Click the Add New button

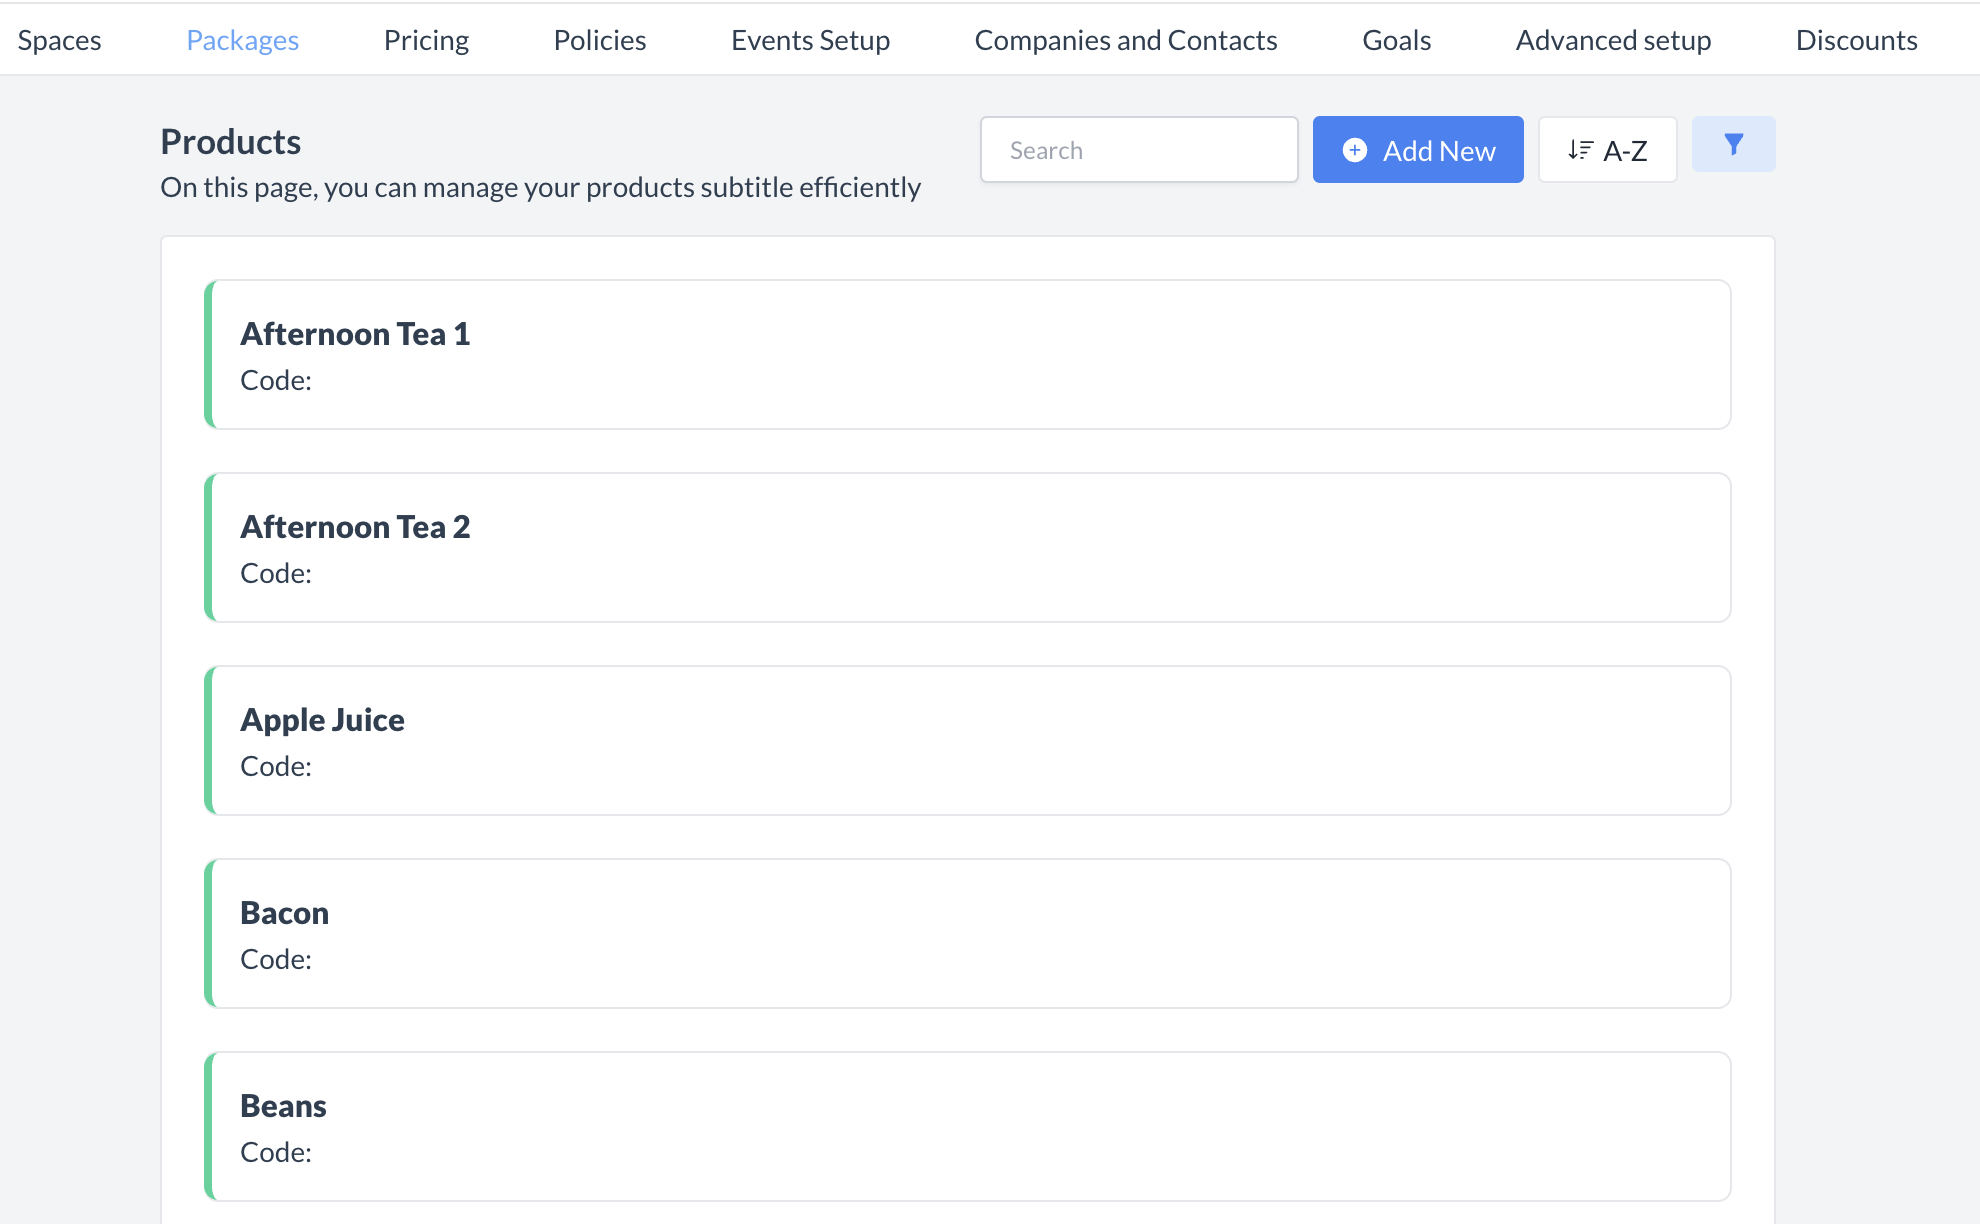click(1418, 149)
